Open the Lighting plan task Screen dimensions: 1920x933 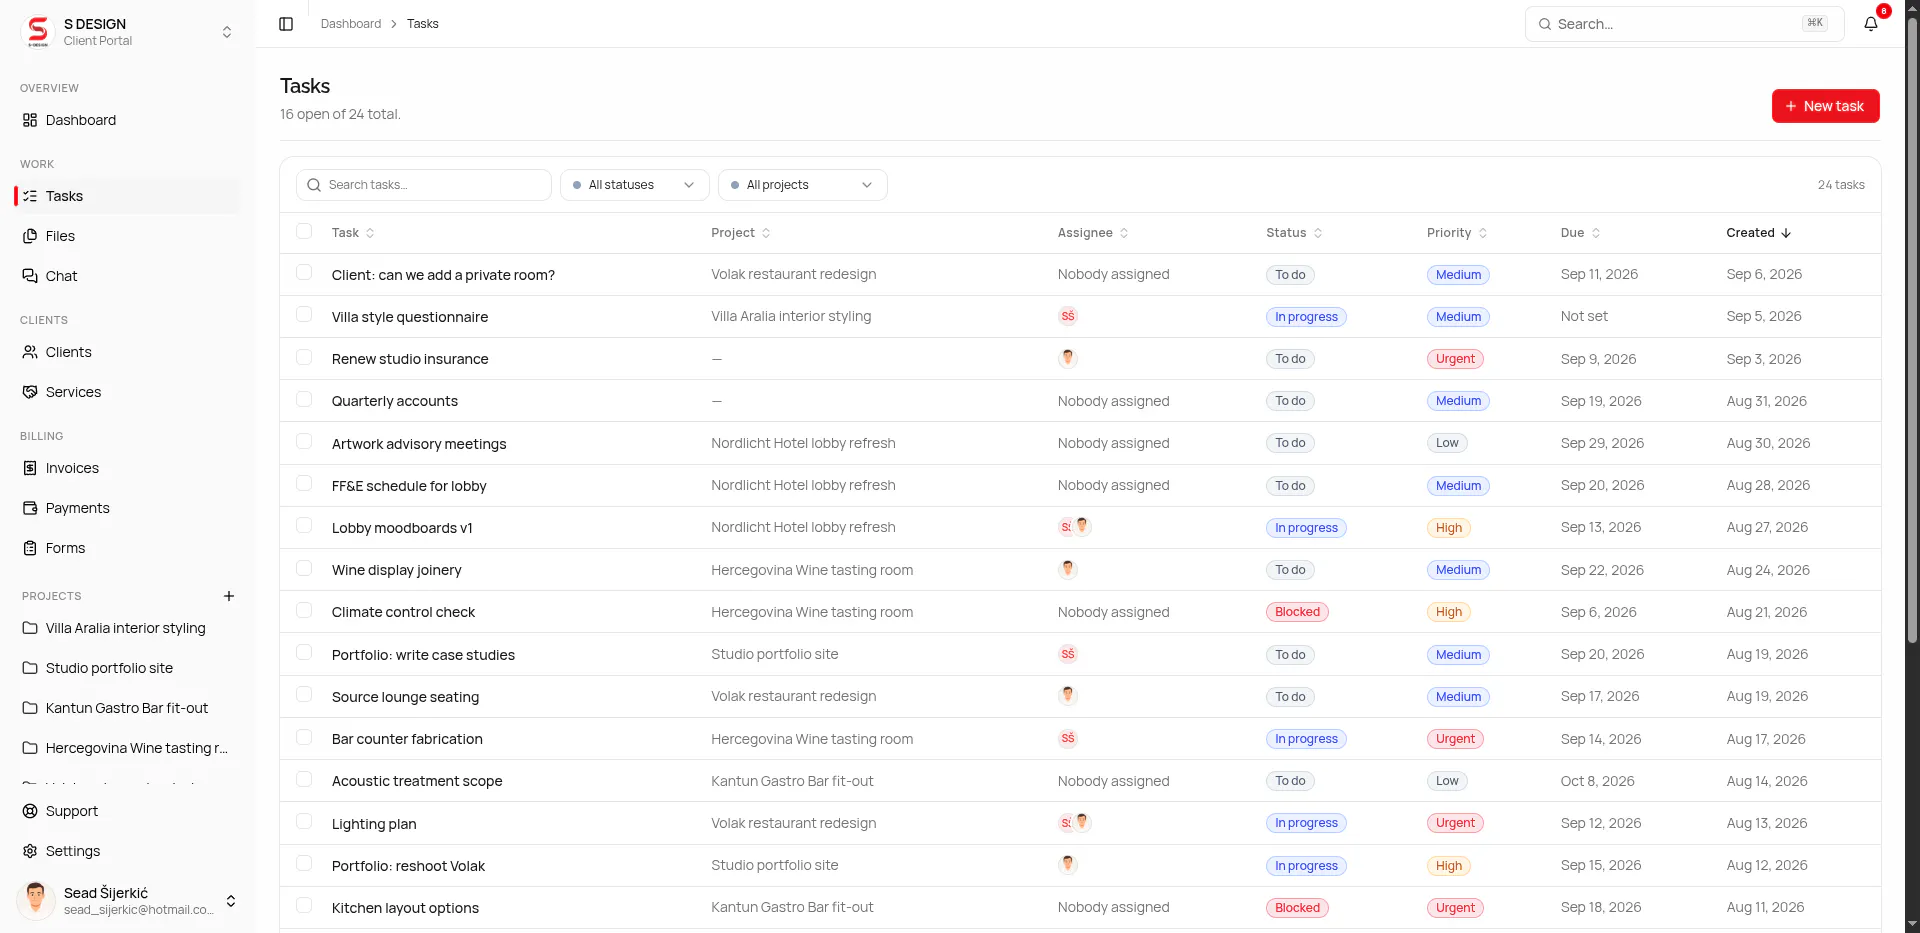(374, 824)
